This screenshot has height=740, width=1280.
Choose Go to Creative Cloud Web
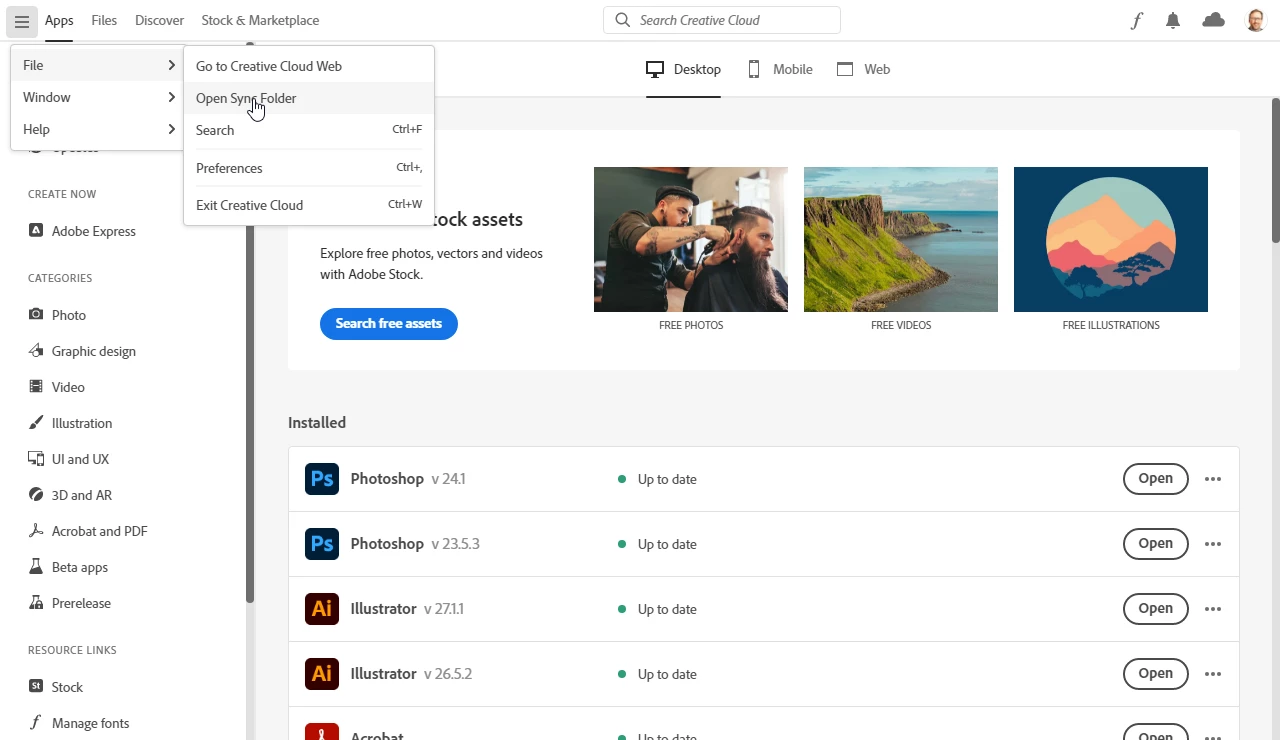309,66
